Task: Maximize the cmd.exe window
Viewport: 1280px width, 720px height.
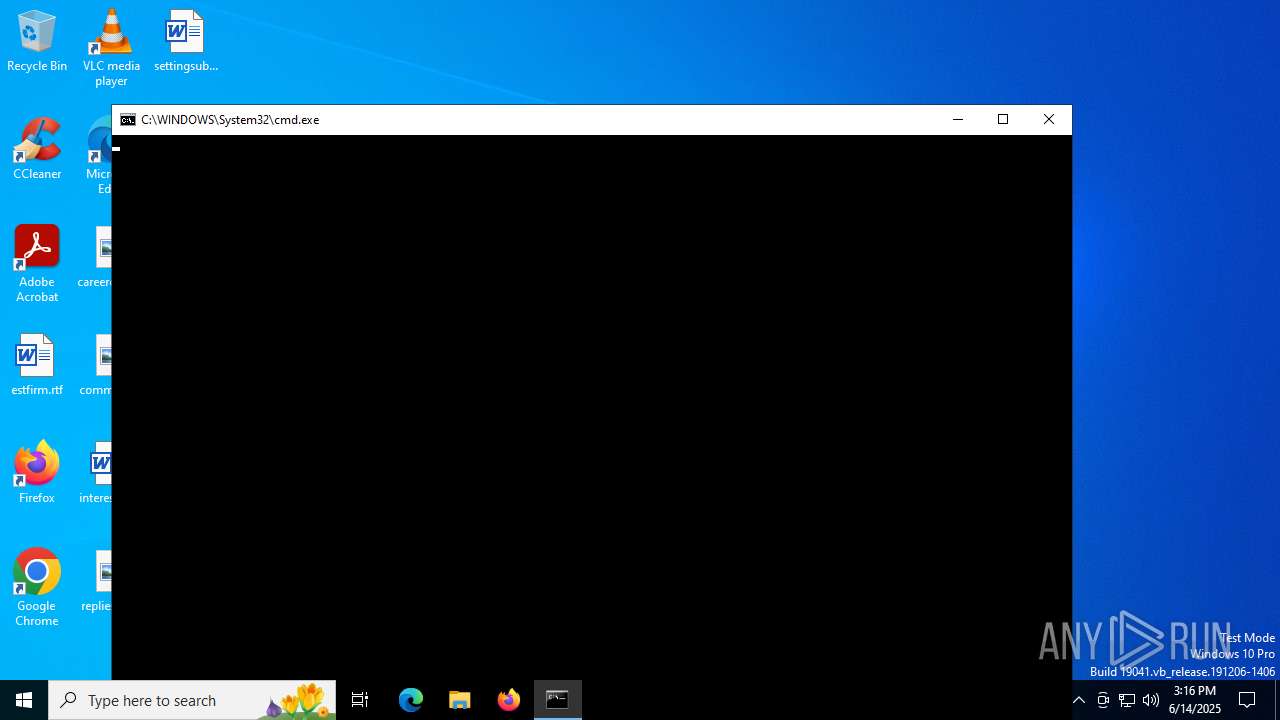Action: pyautogui.click(x=1003, y=120)
